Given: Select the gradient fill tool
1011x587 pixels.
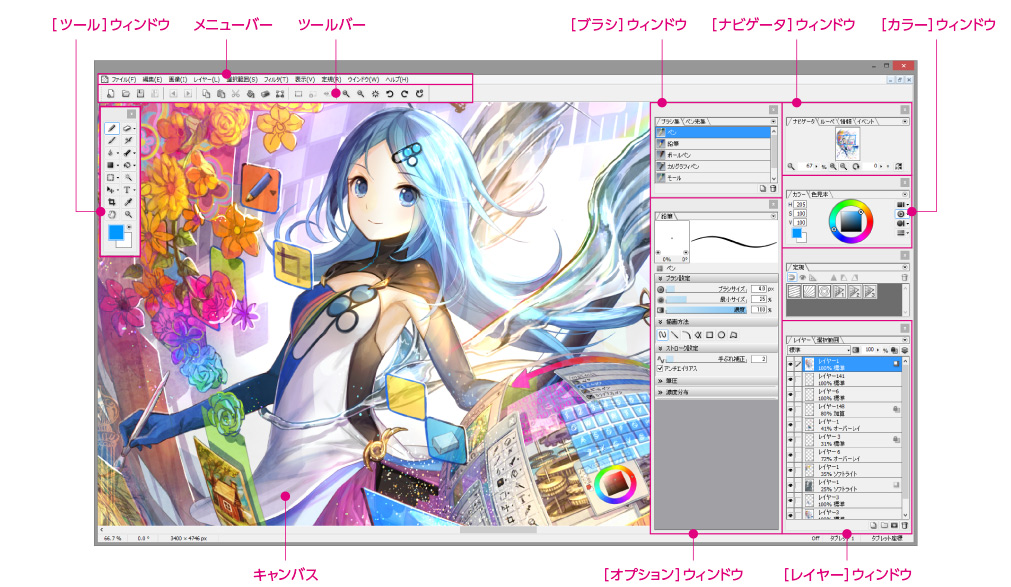Looking at the screenshot, I should click(110, 165).
